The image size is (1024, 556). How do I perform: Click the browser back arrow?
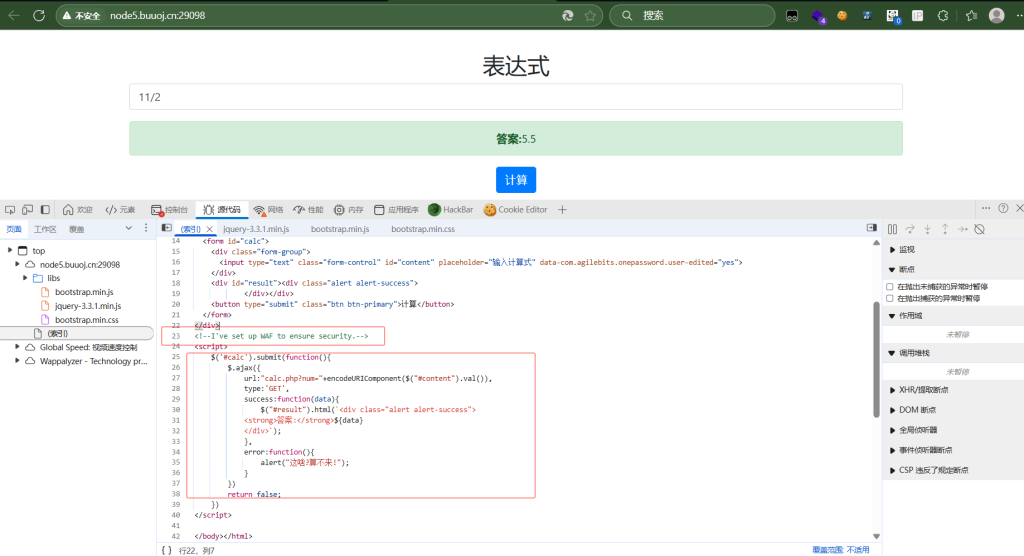click(x=14, y=15)
